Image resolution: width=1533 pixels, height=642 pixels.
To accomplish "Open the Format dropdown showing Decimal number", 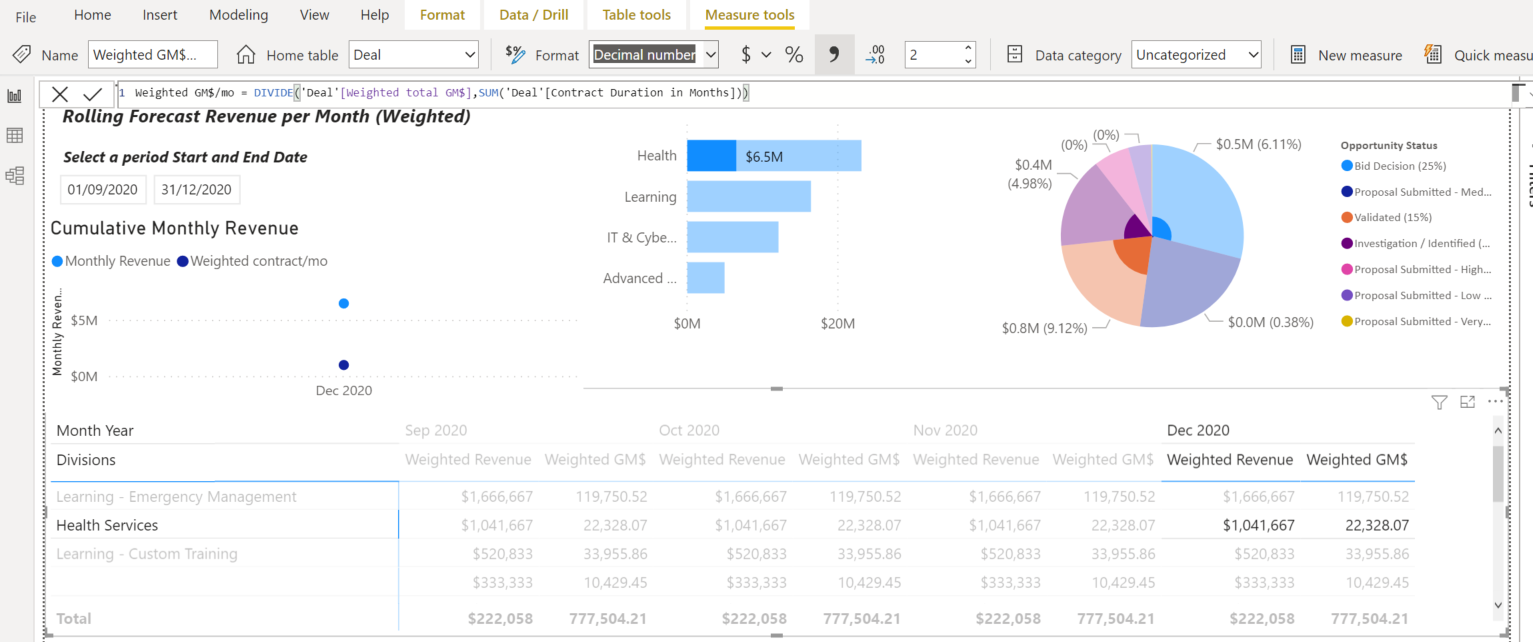I will (x=654, y=55).
